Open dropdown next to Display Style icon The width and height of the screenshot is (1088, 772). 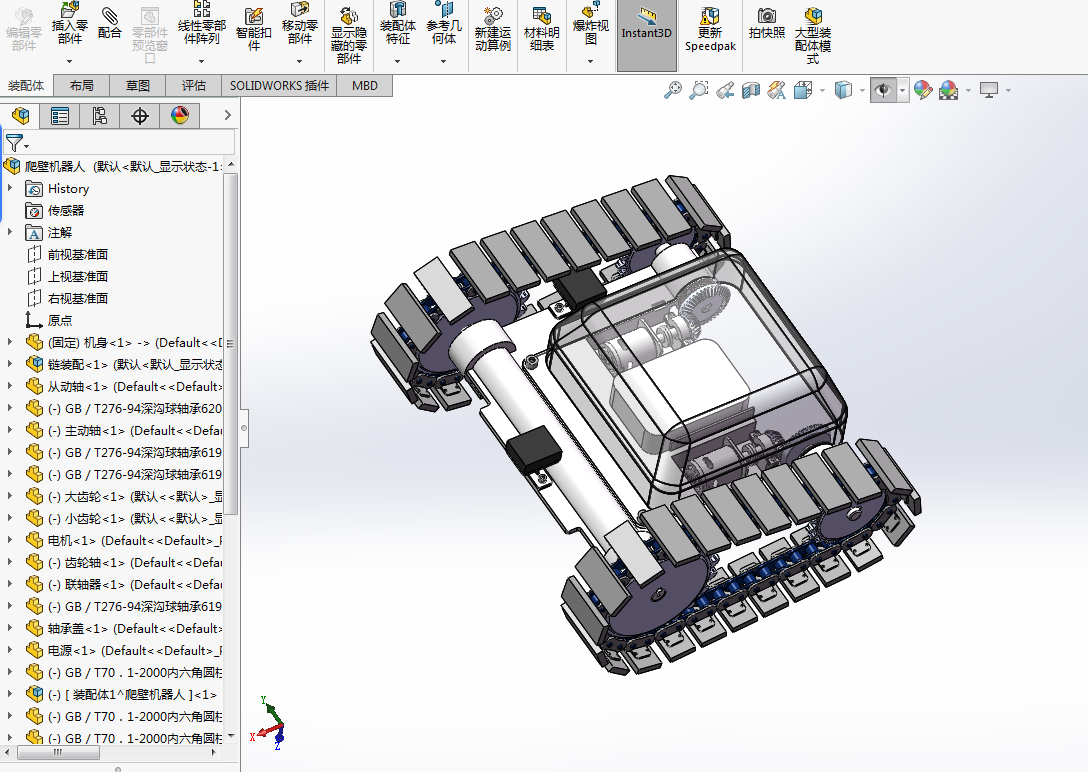(862, 90)
